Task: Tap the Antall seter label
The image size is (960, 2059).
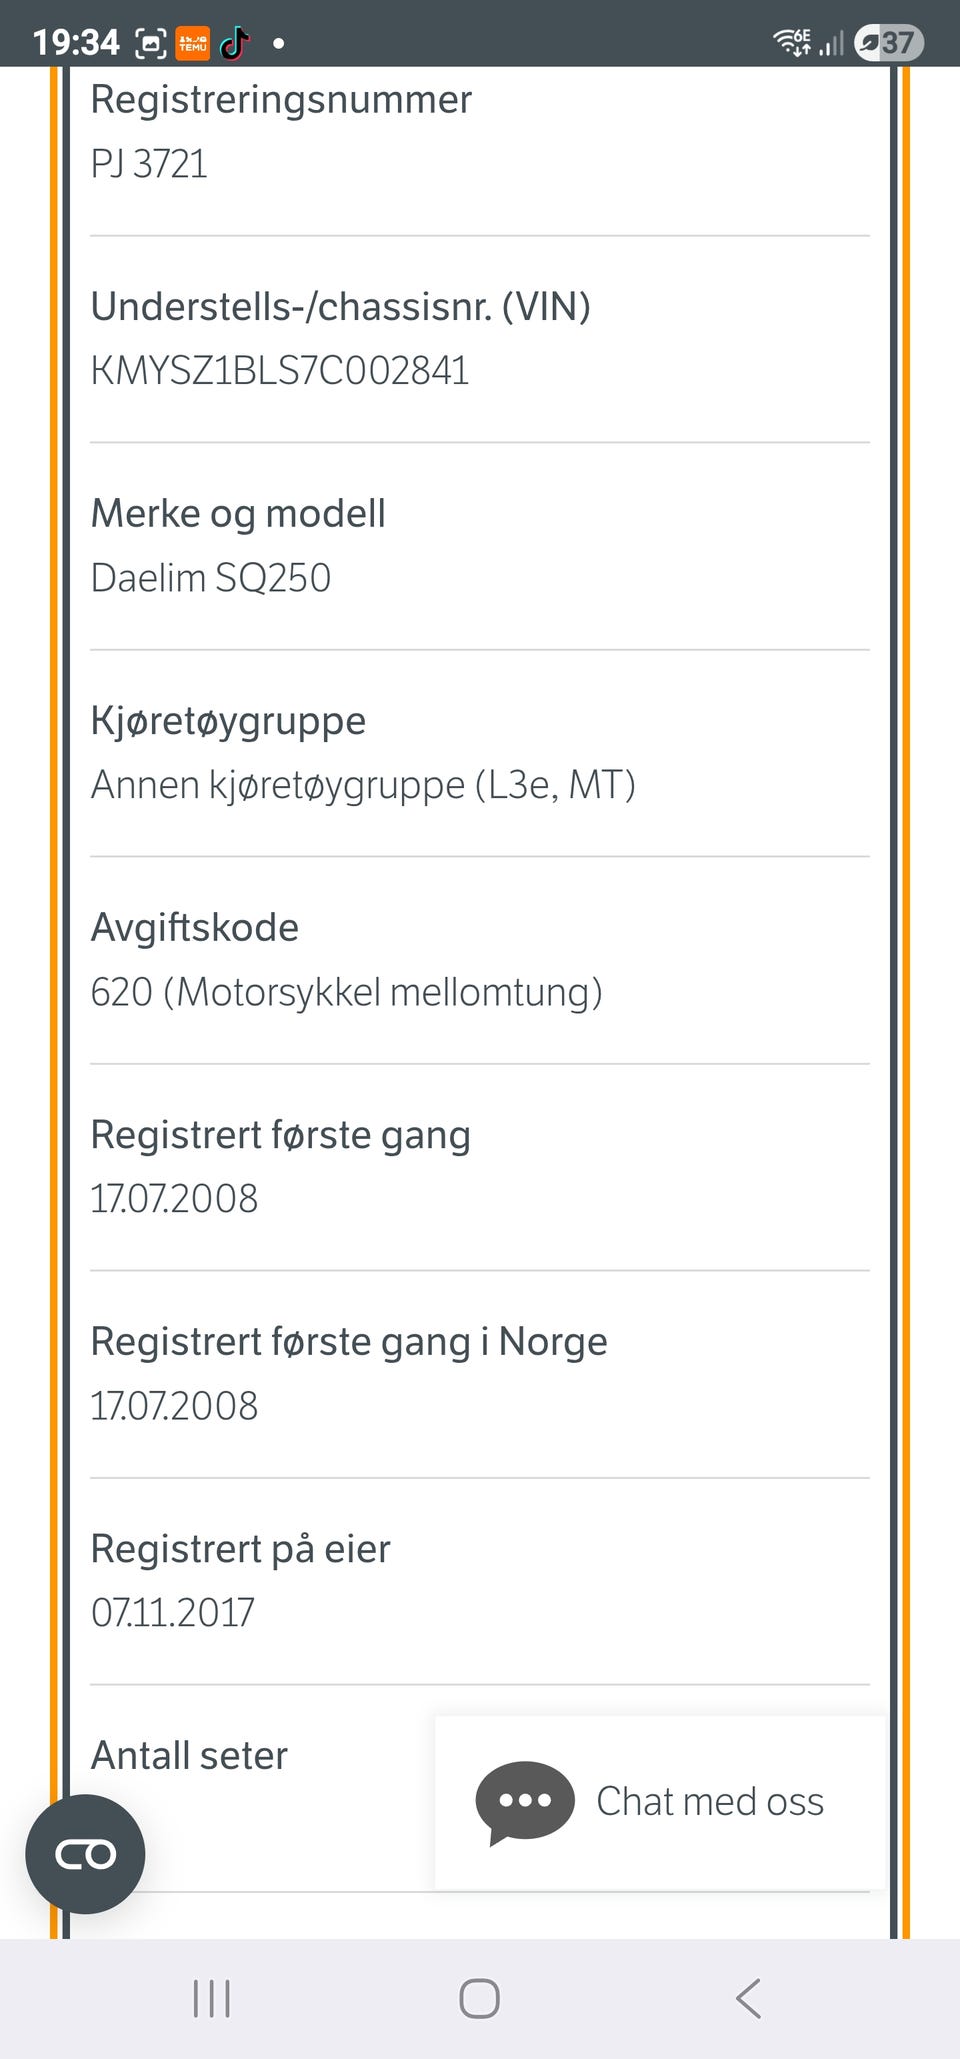Action: [189, 1756]
